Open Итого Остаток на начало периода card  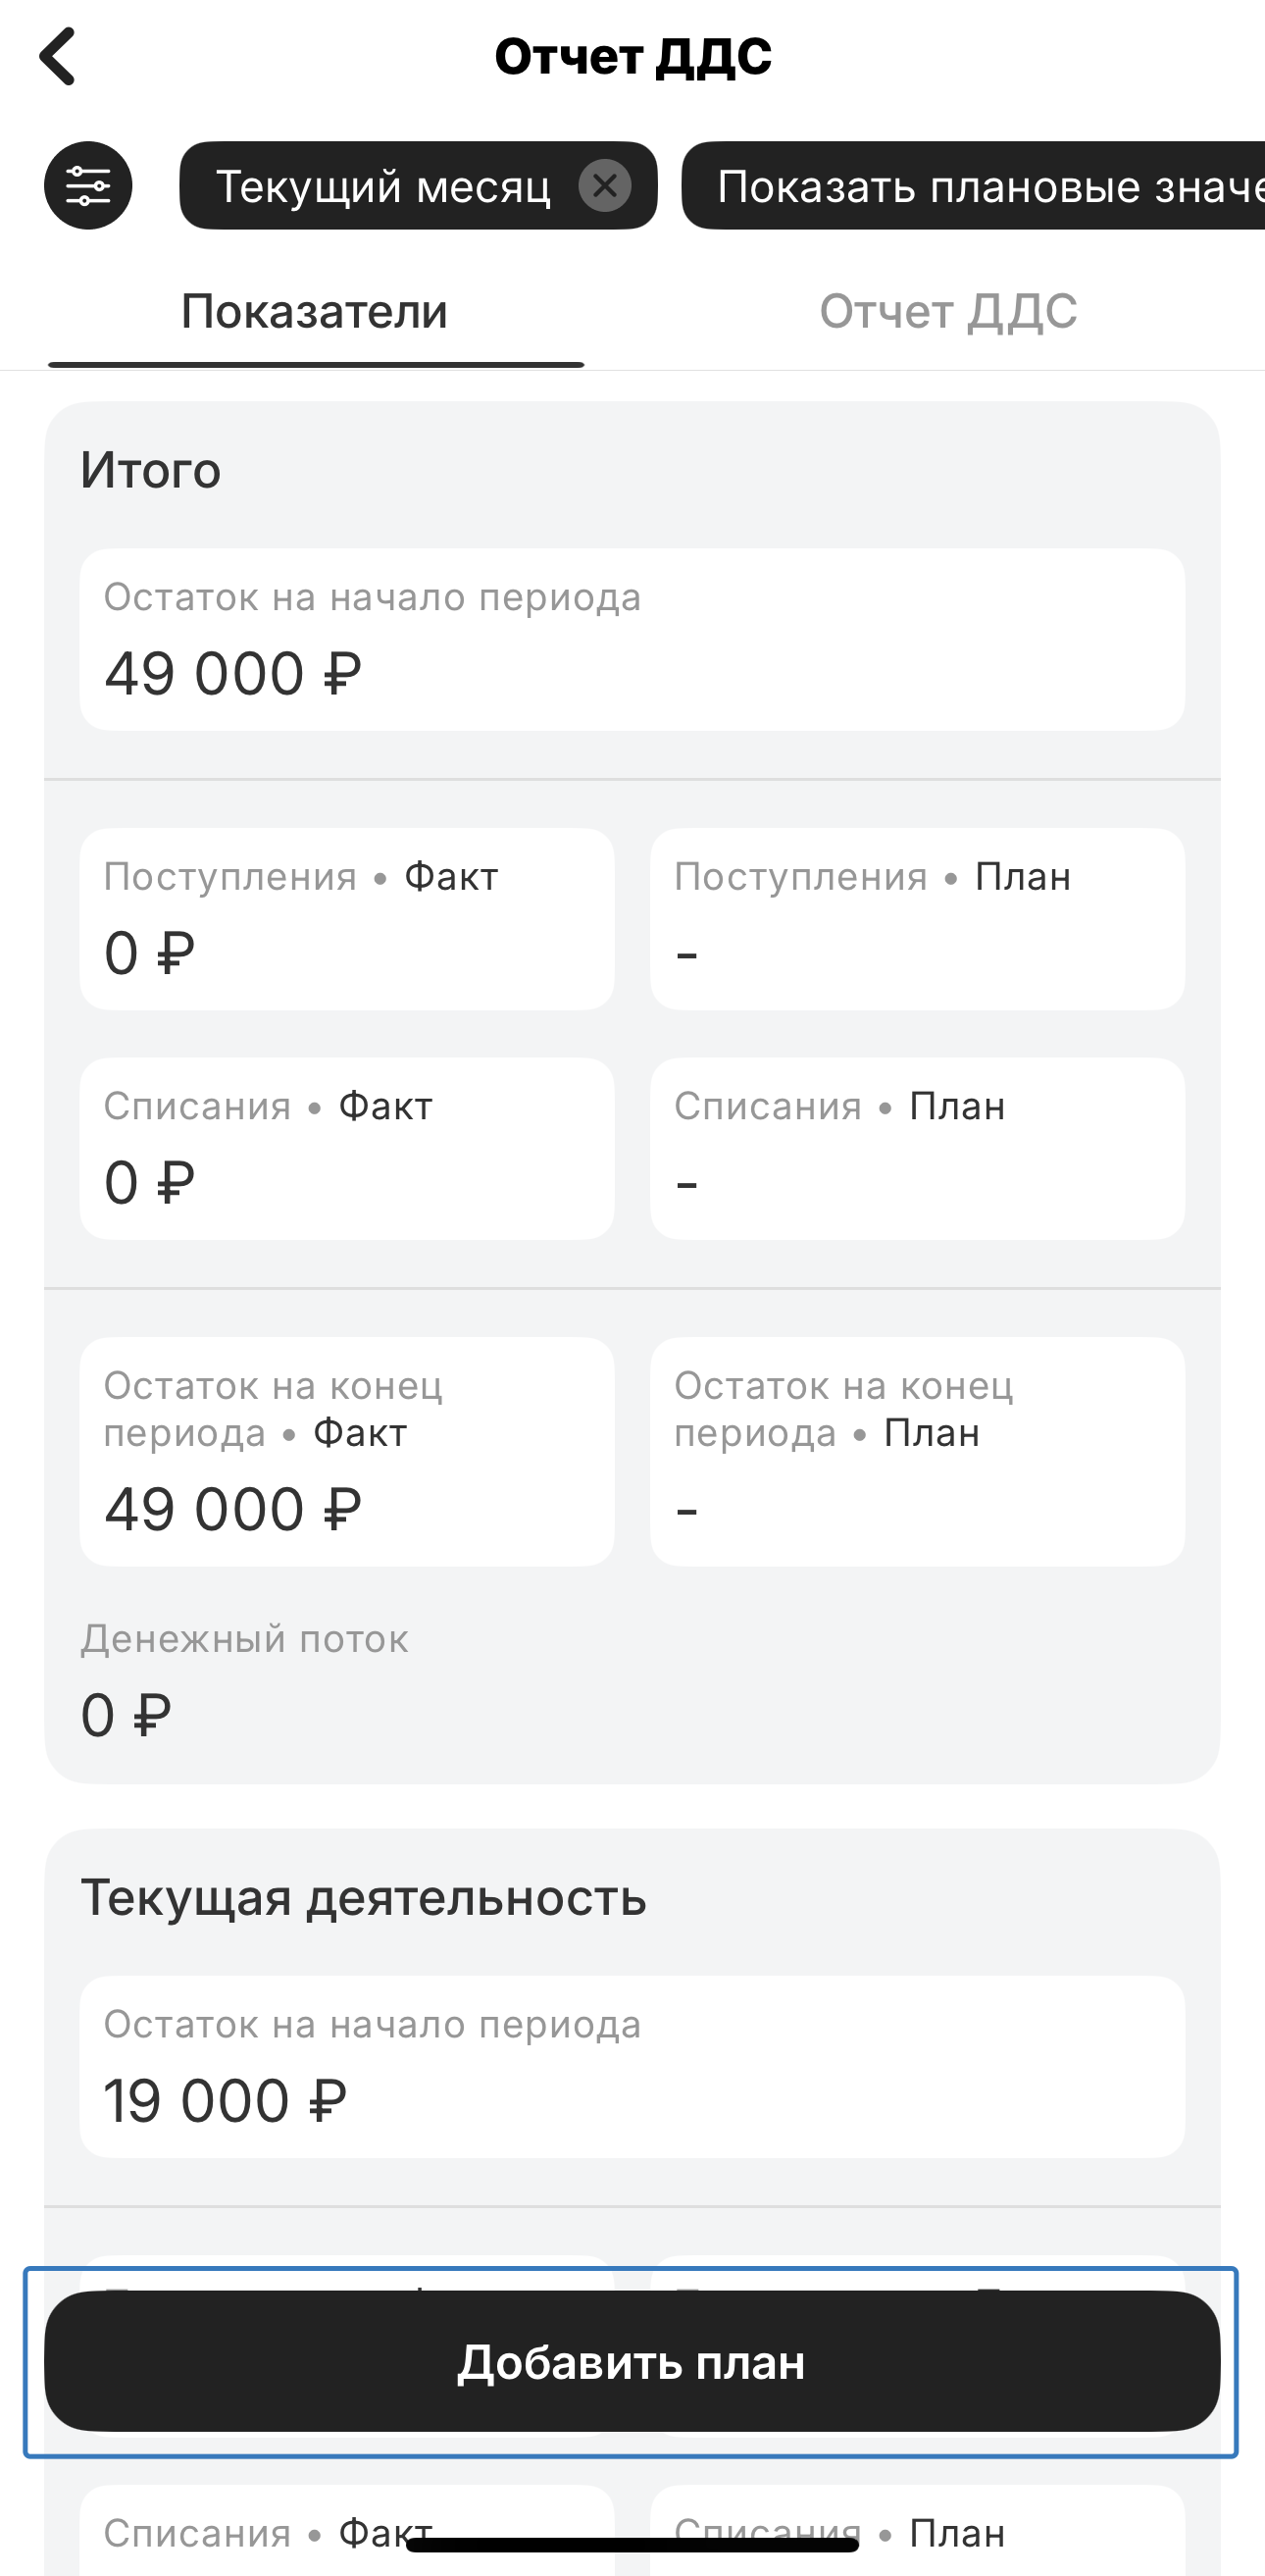tap(632, 640)
